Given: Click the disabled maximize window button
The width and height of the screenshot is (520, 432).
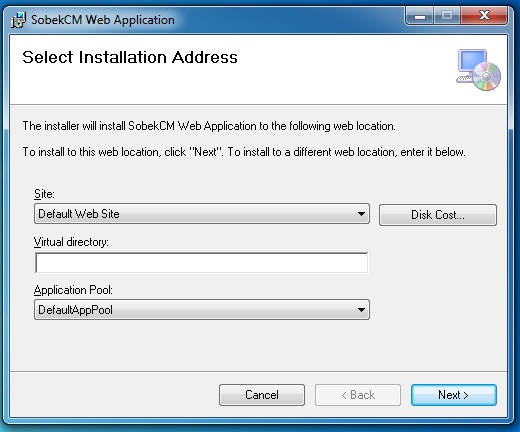Looking at the screenshot, I should pyautogui.click(x=447, y=15).
